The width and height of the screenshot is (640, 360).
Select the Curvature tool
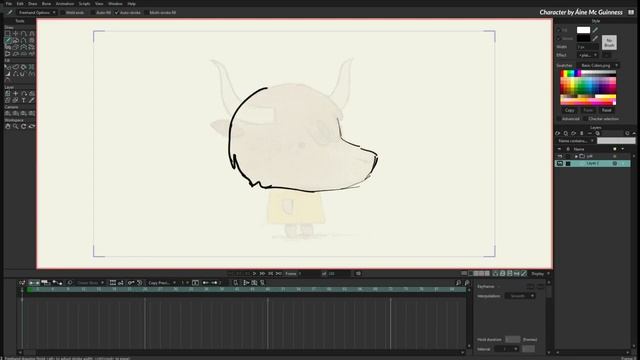tap(31, 34)
